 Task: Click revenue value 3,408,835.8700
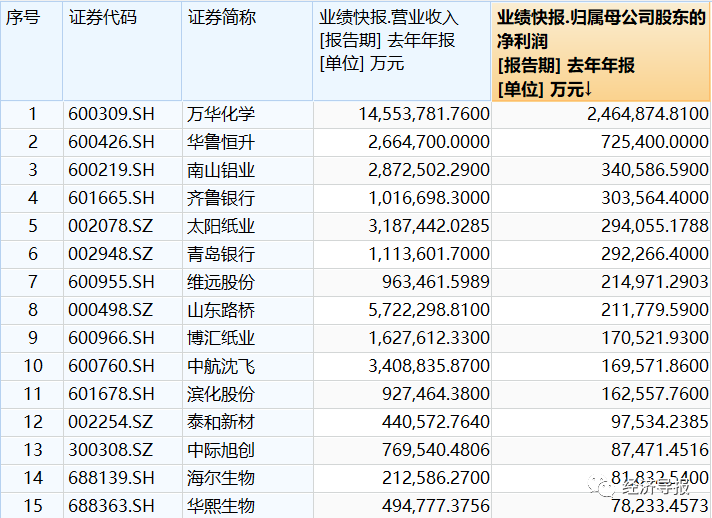click(x=429, y=366)
